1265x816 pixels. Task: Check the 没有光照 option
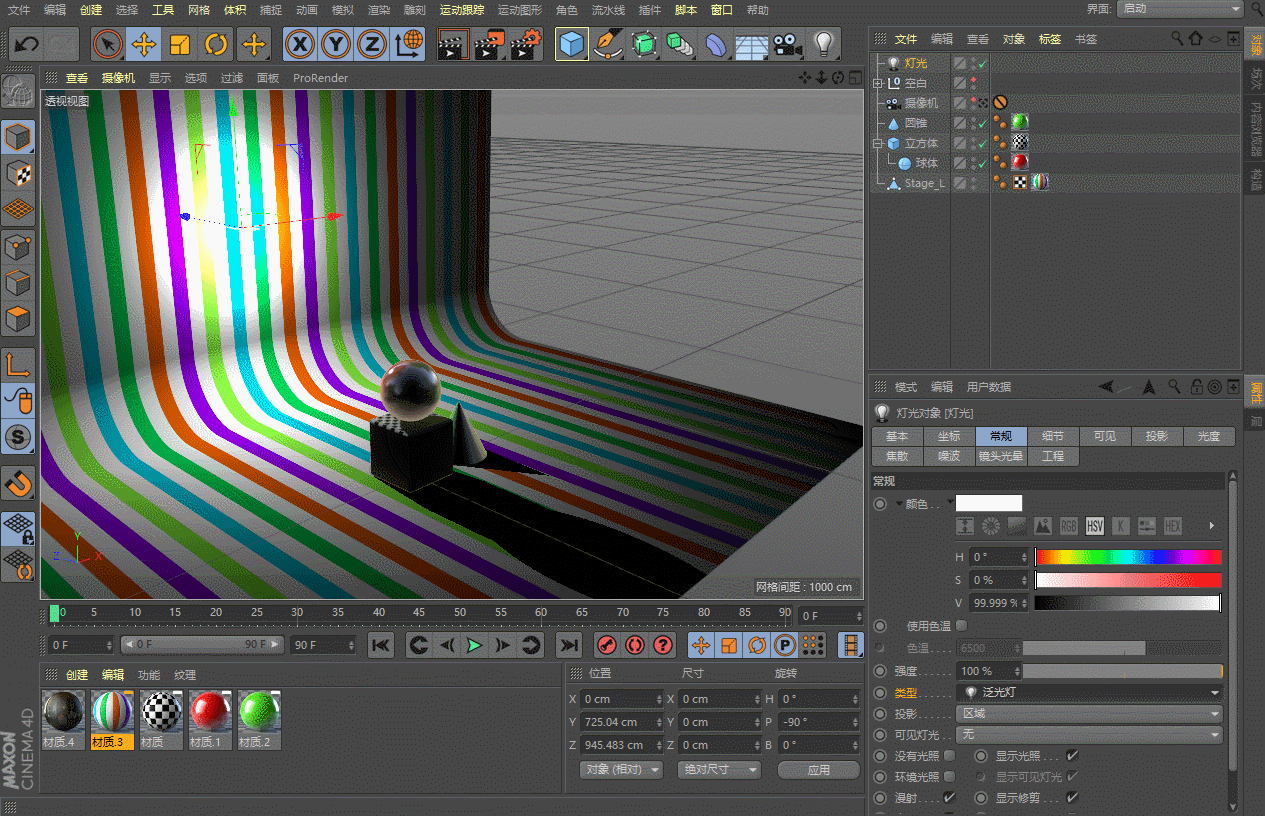[950, 756]
